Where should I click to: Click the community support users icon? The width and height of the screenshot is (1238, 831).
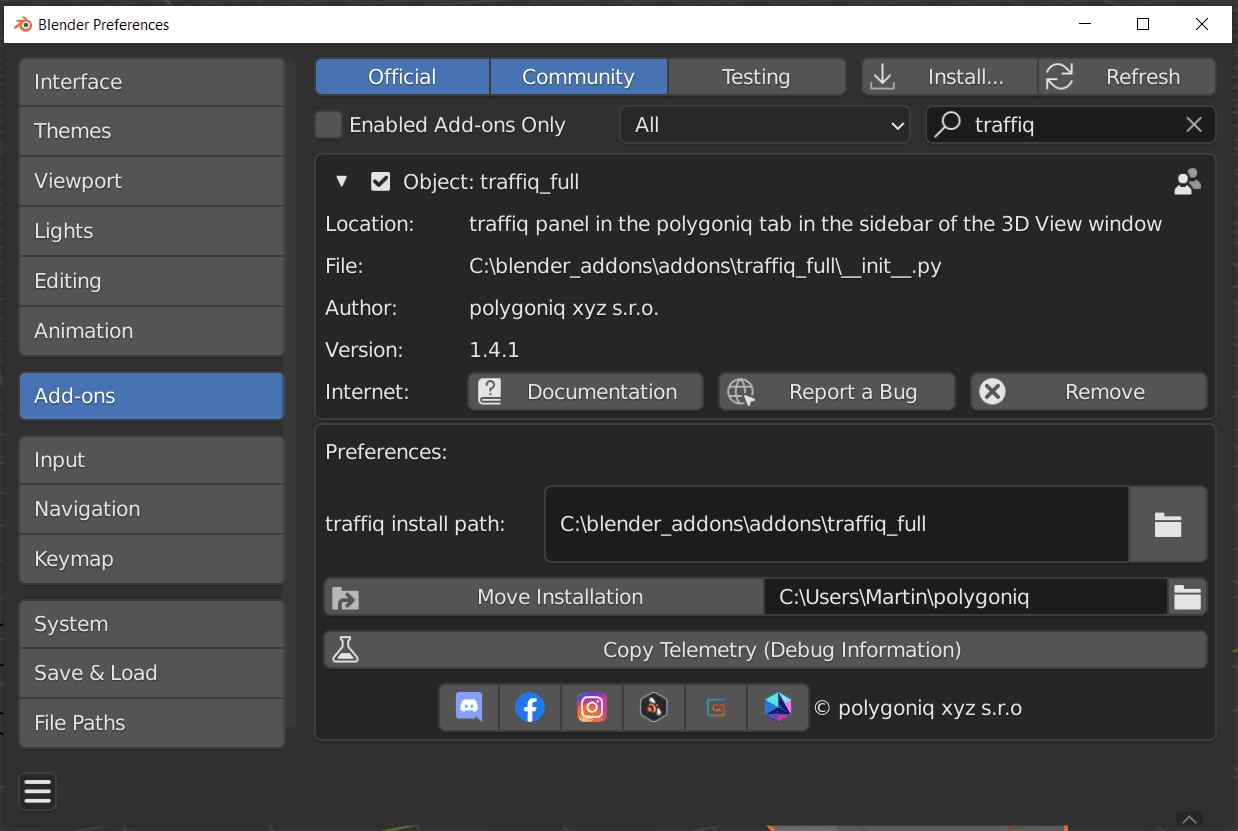point(1187,182)
